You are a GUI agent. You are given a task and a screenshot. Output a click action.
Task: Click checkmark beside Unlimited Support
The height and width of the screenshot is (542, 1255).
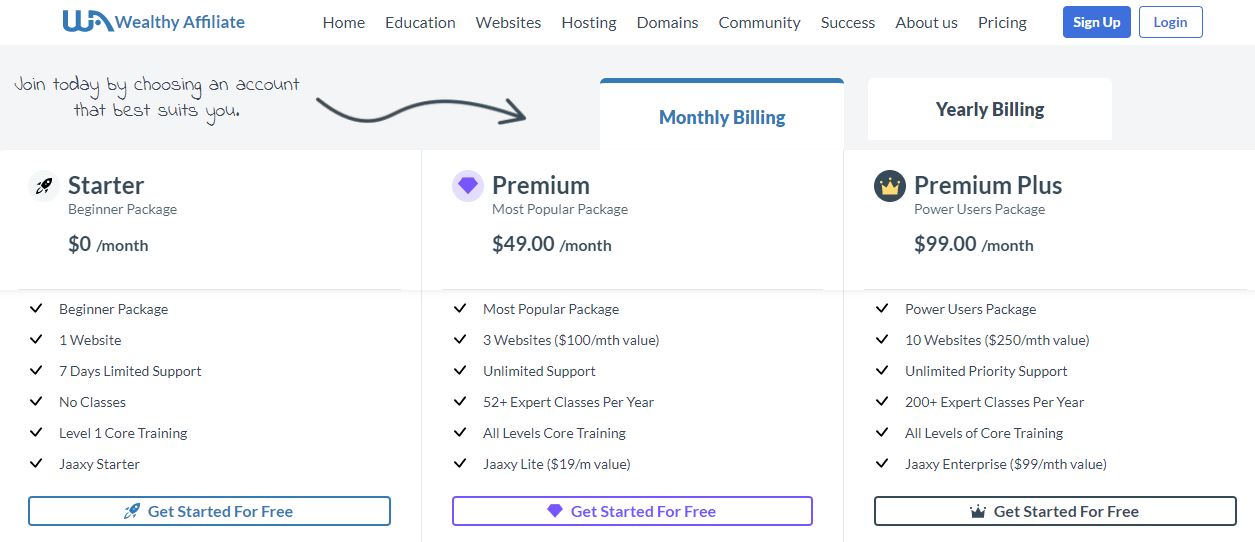[460, 370]
